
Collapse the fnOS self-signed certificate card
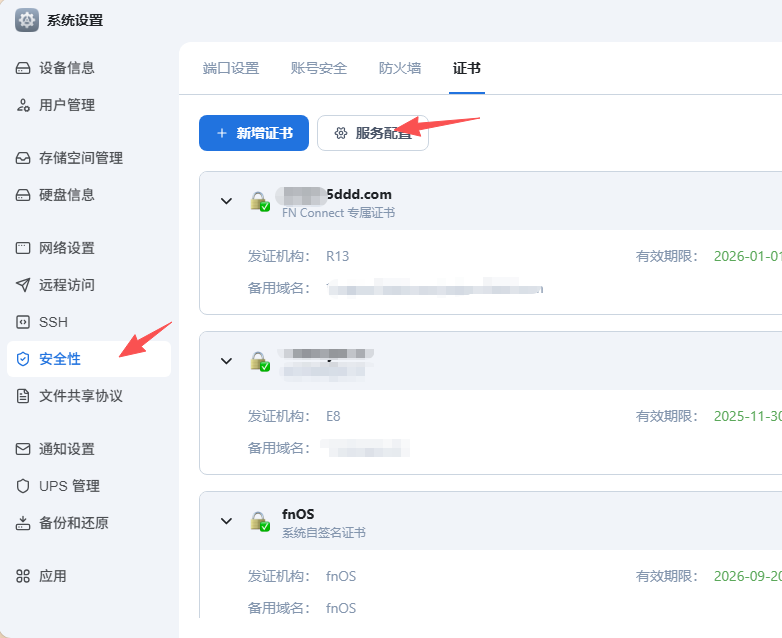[x=226, y=521]
